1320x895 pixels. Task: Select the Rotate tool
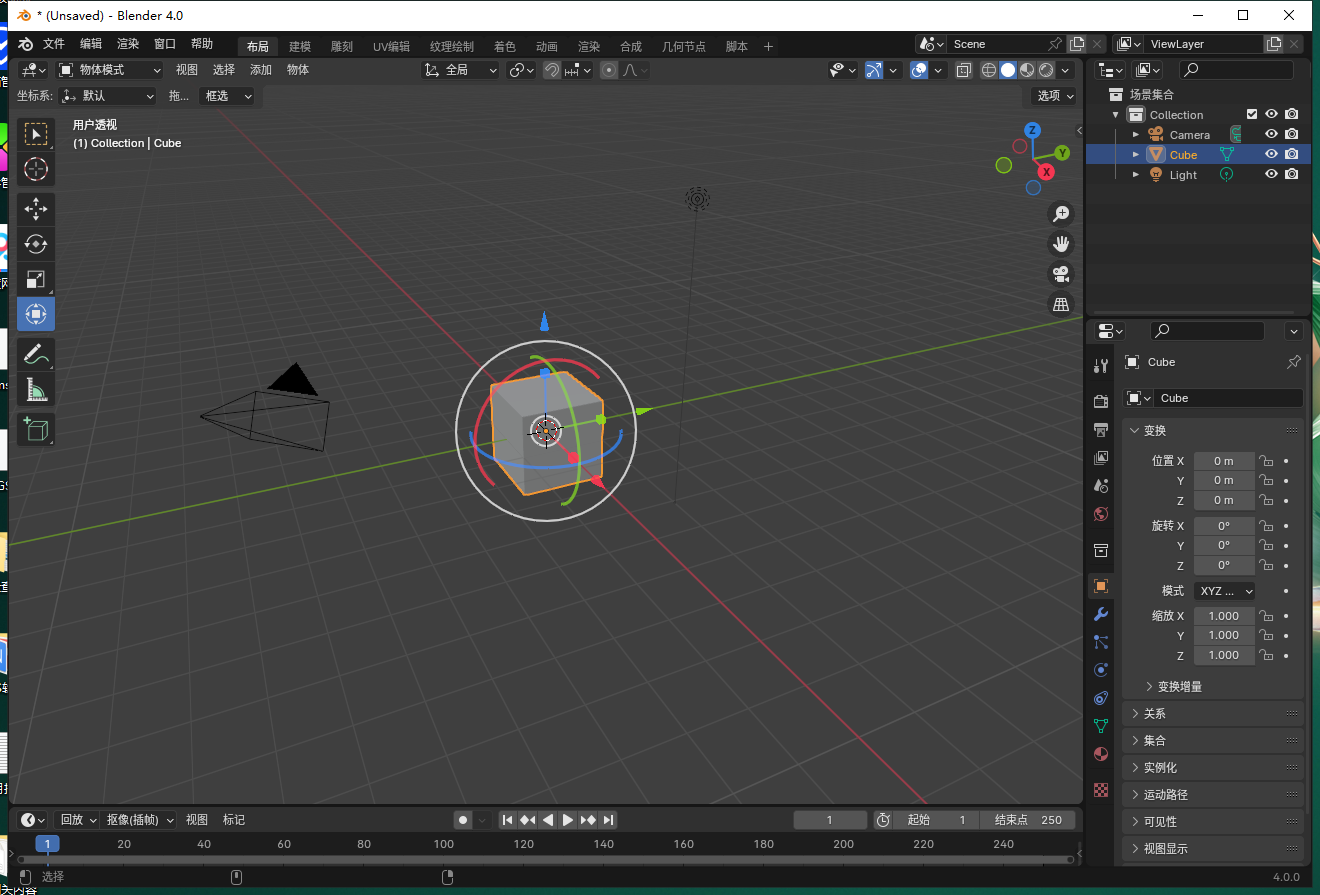pos(36,244)
